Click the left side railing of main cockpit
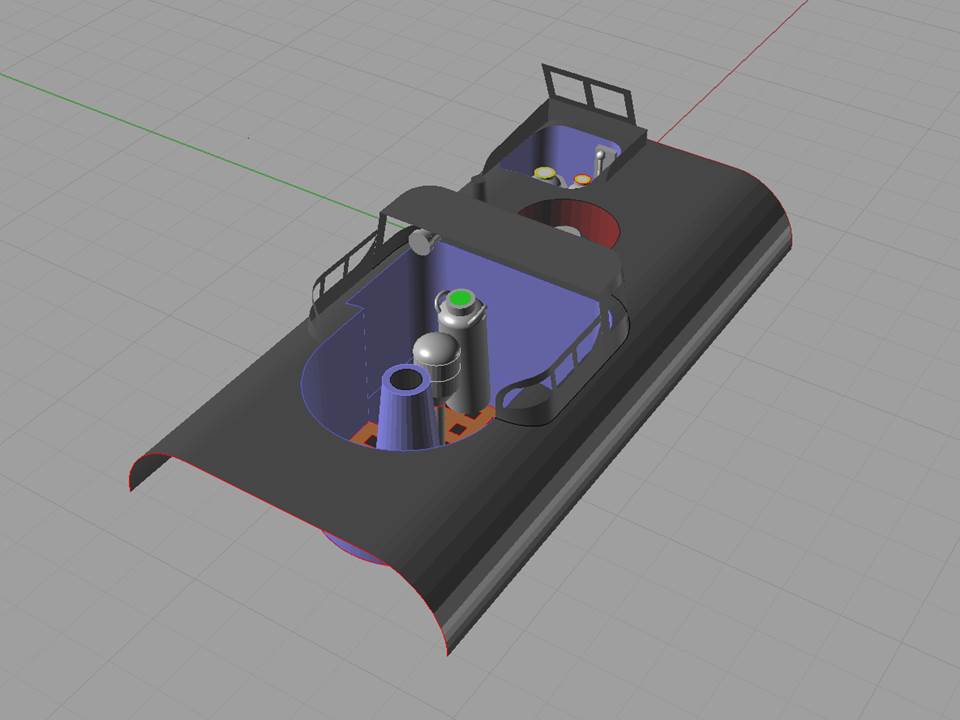The height and width of the screenshot is (720, 960). pyautogui.click(x=345, y=268)
